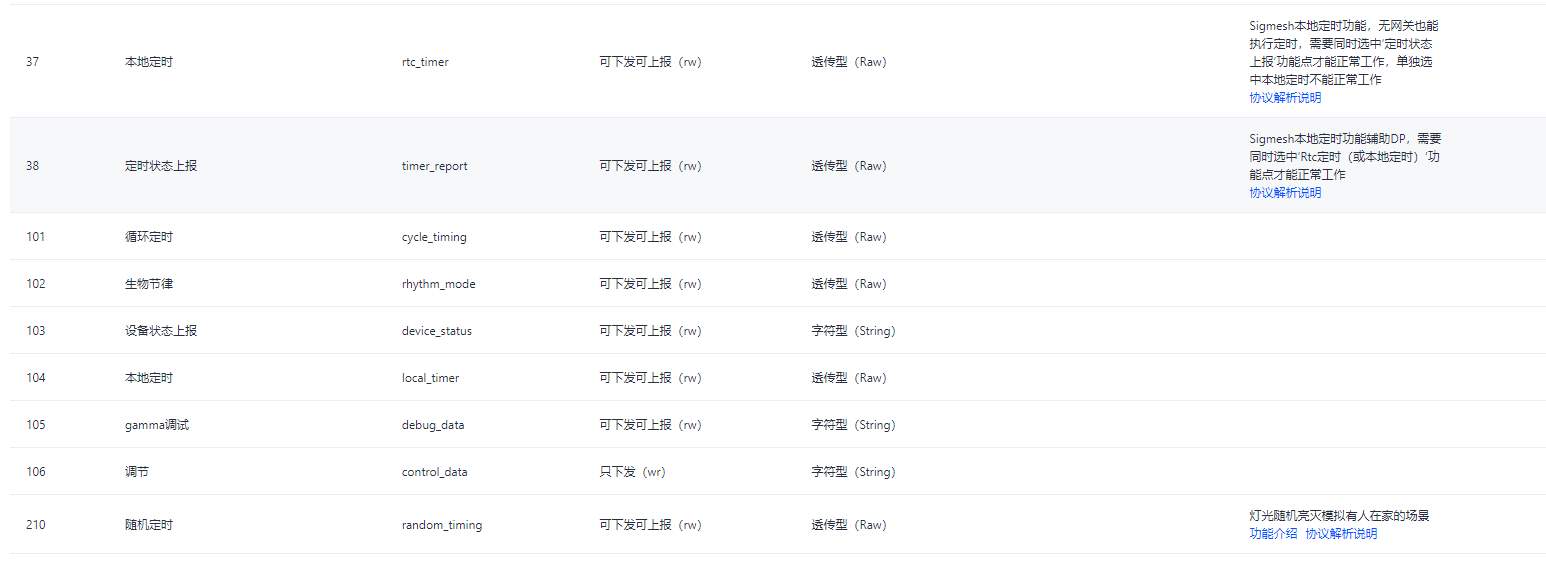Click DP ID 101 row
1546x565 pixels.
pos(777,237)
